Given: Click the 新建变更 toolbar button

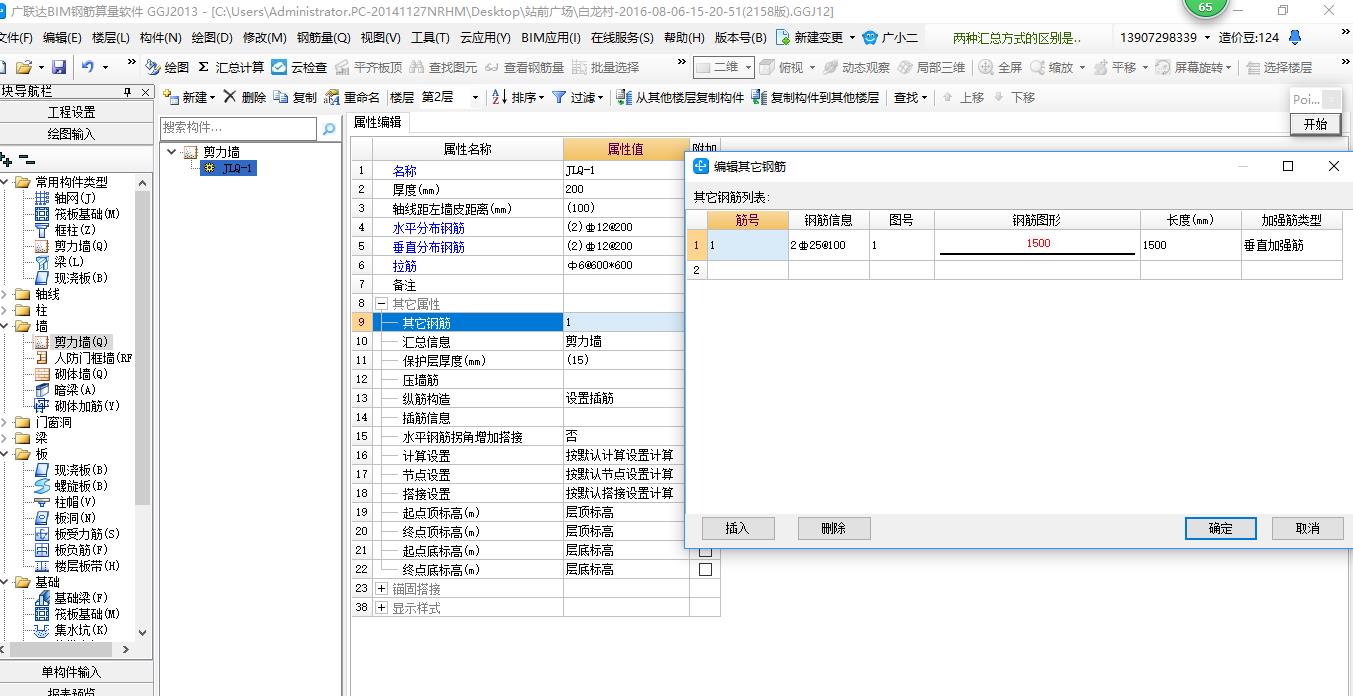Looking at the screenshot, I should (814, 38).
